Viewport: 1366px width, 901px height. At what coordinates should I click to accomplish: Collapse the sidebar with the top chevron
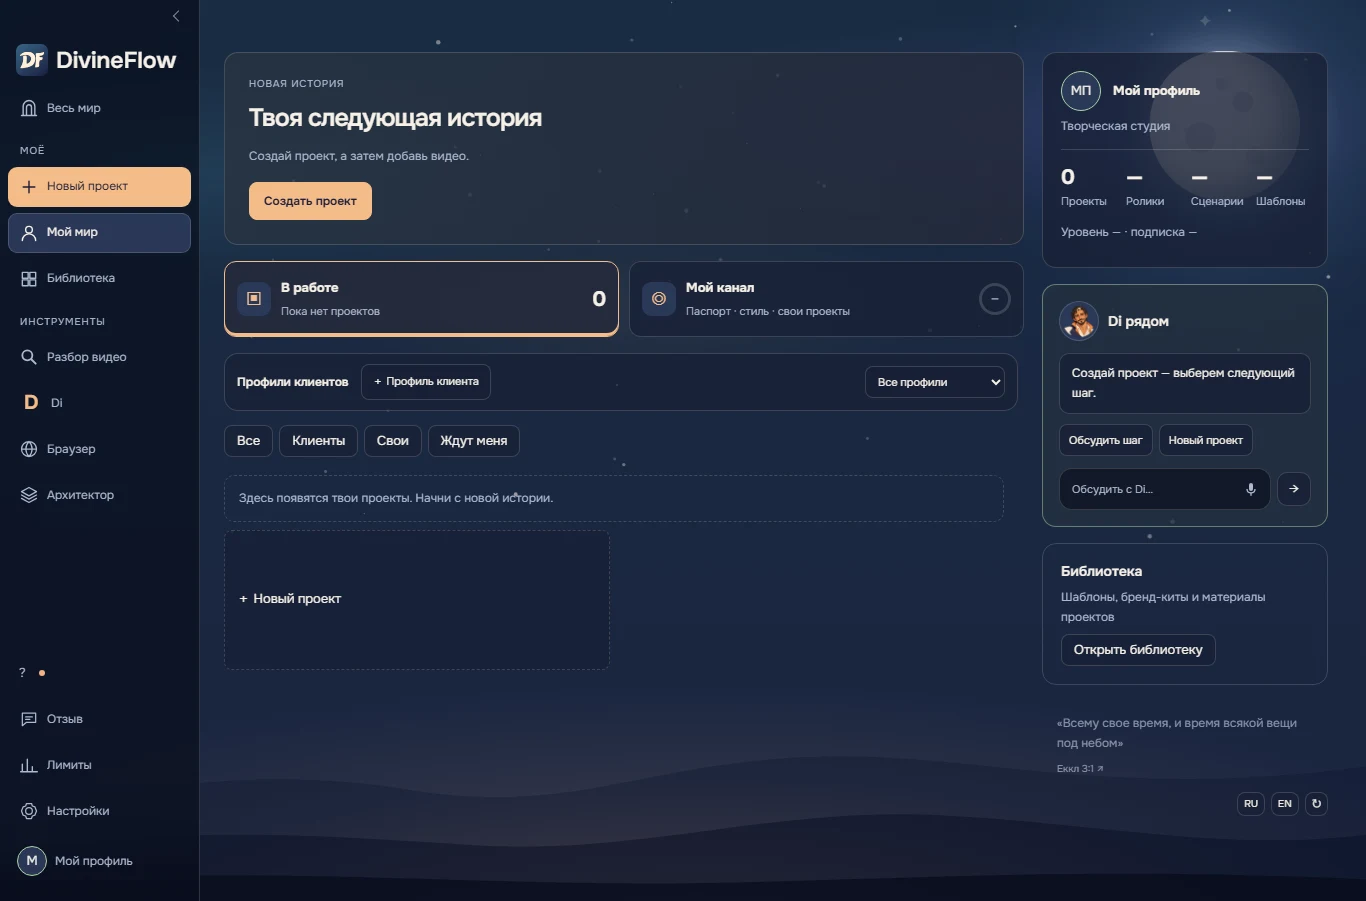pos(176,16)
